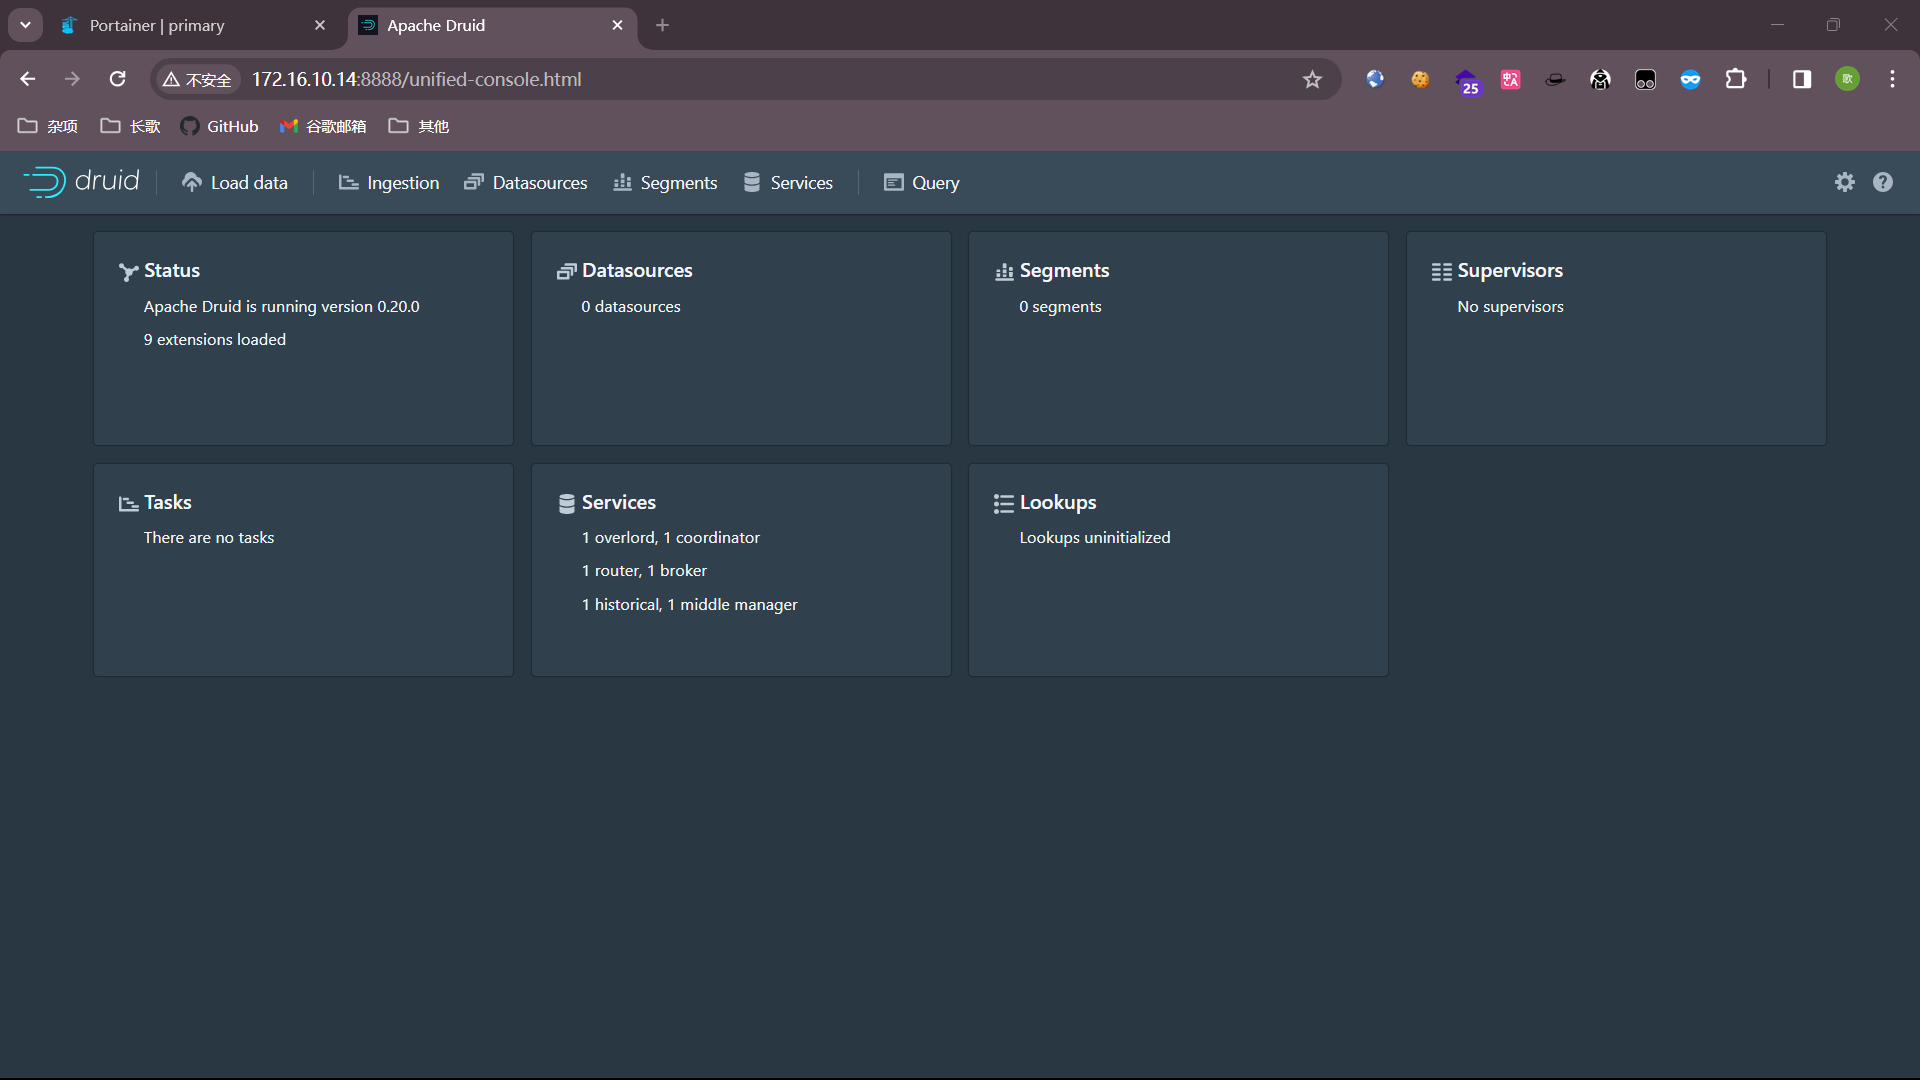Click '1 router, 1 broker' text
Viewport: 1920px width, 1080px height.
644,570
